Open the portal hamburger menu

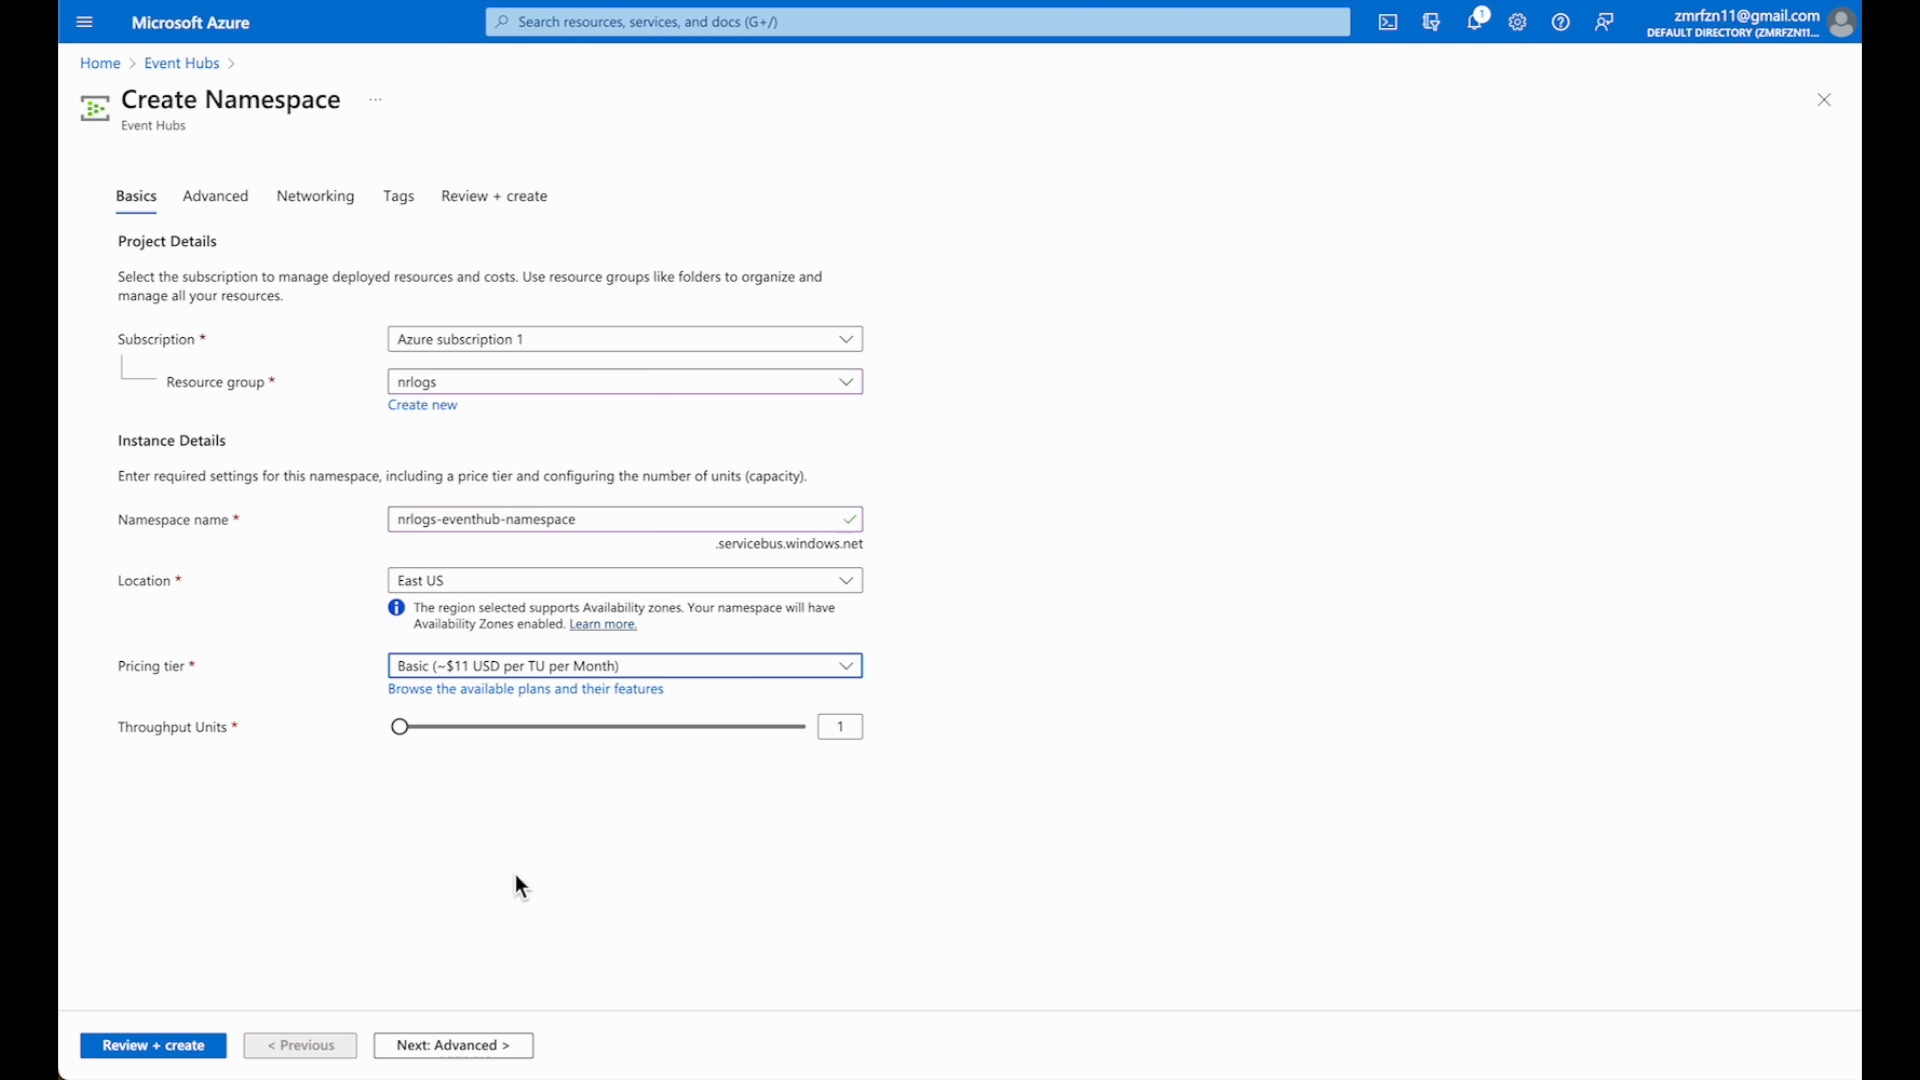(x=84, y=22)
